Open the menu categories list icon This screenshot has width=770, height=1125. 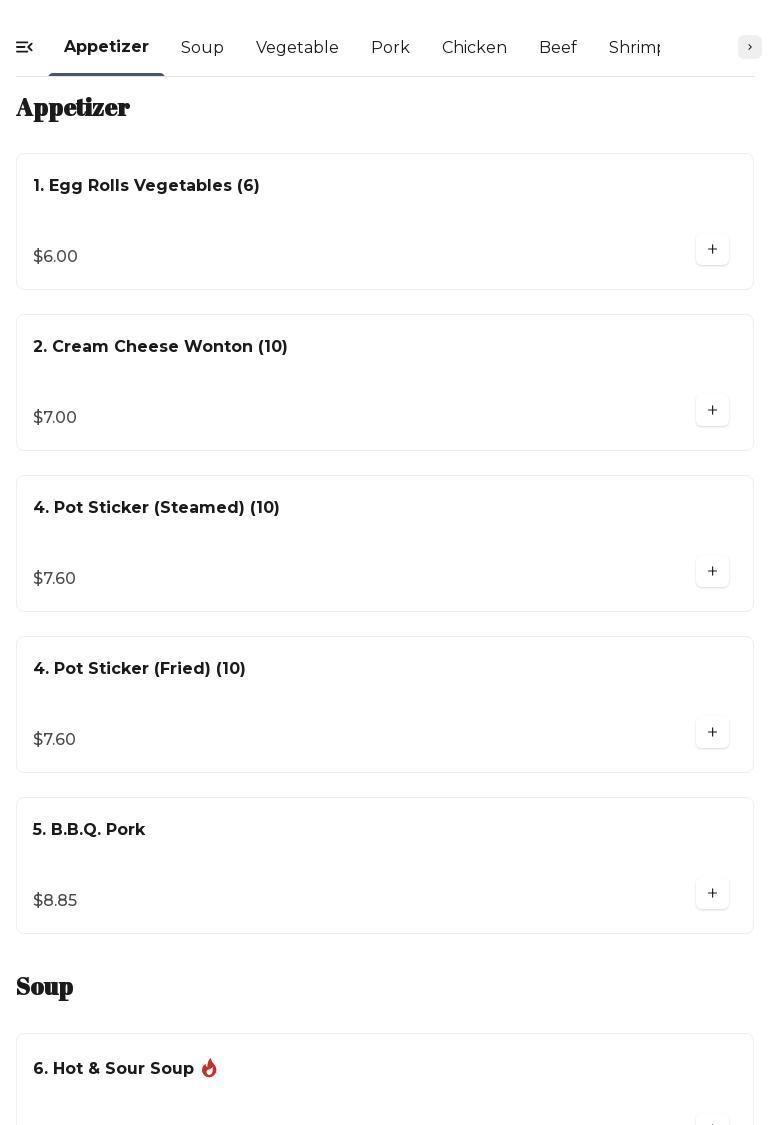(25, 47)
